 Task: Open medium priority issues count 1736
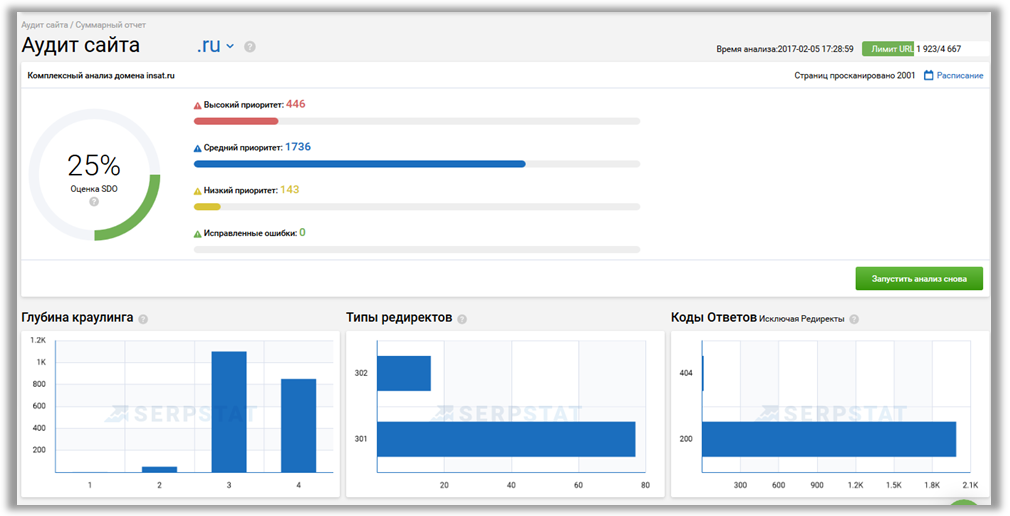click(298, 147)
